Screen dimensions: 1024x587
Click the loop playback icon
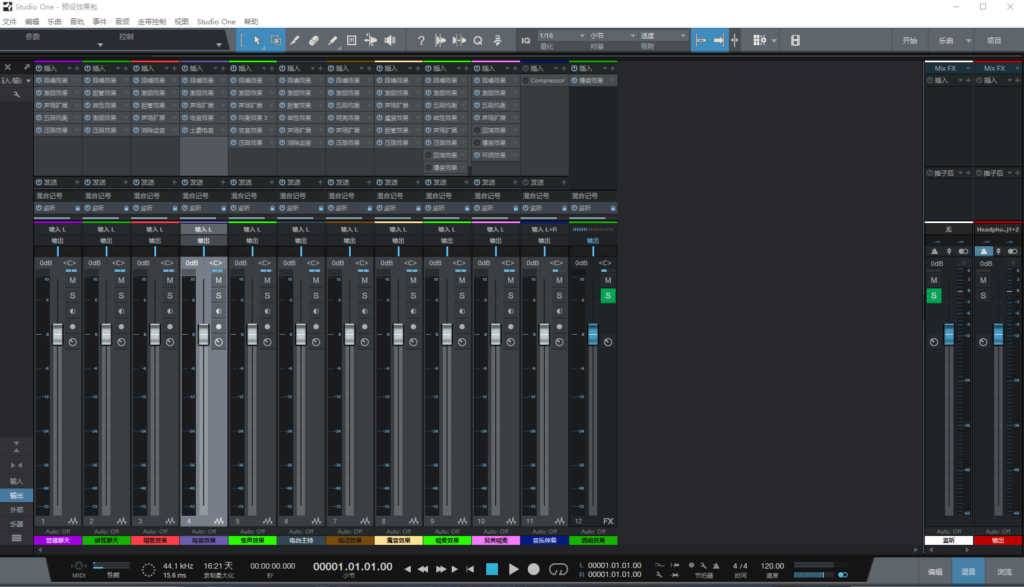(x=559, y=570)
